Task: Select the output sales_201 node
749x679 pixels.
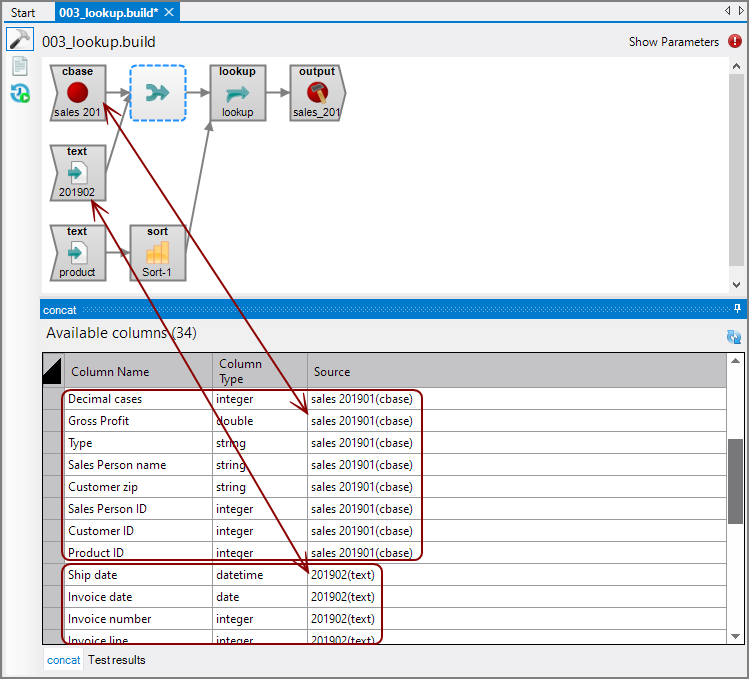Action: coord(316,93)
